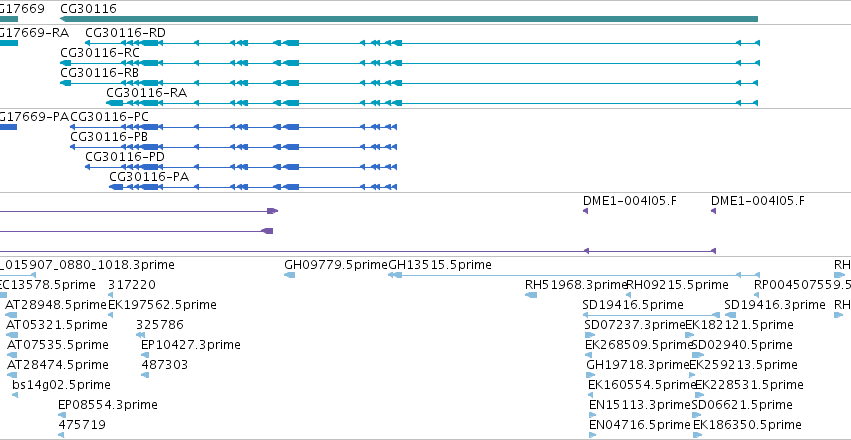The image size is (851, 440).
Task: Select the CG30116 gene bar
Action: (x=409, y=19)
